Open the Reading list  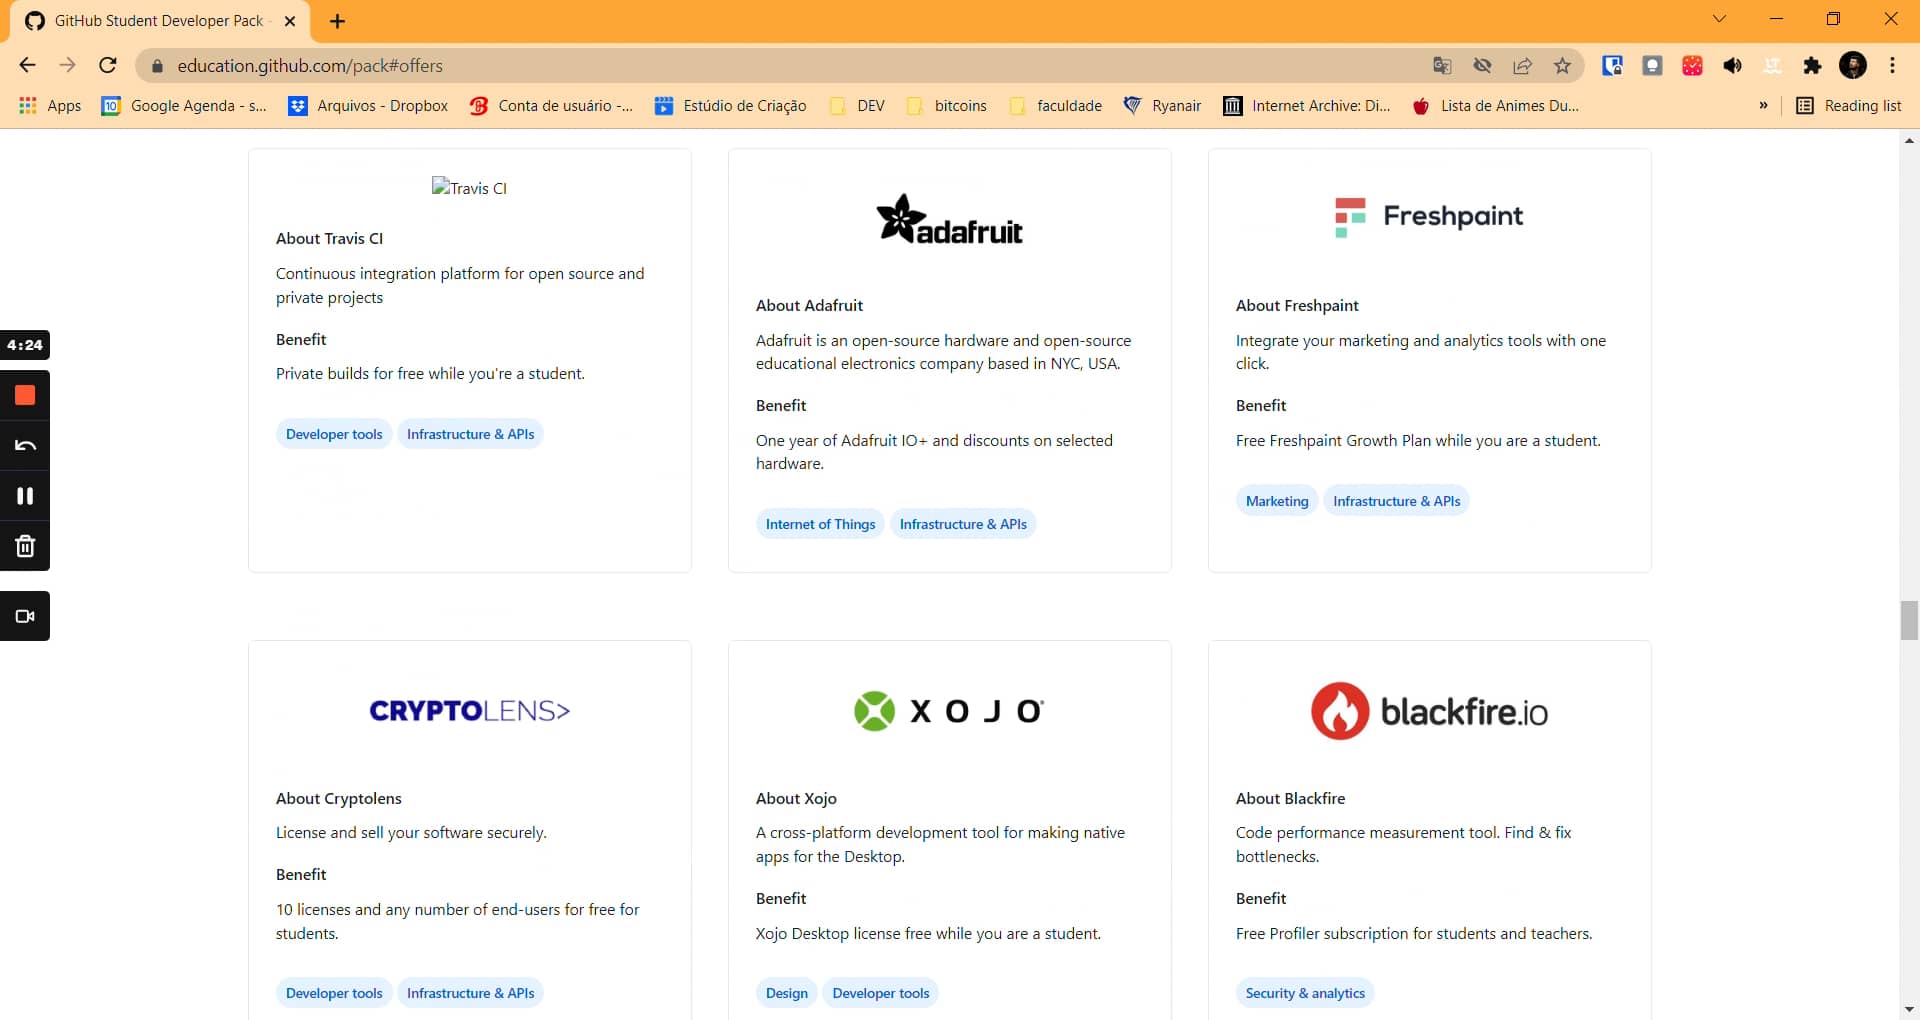click(x=1848, y=106)
